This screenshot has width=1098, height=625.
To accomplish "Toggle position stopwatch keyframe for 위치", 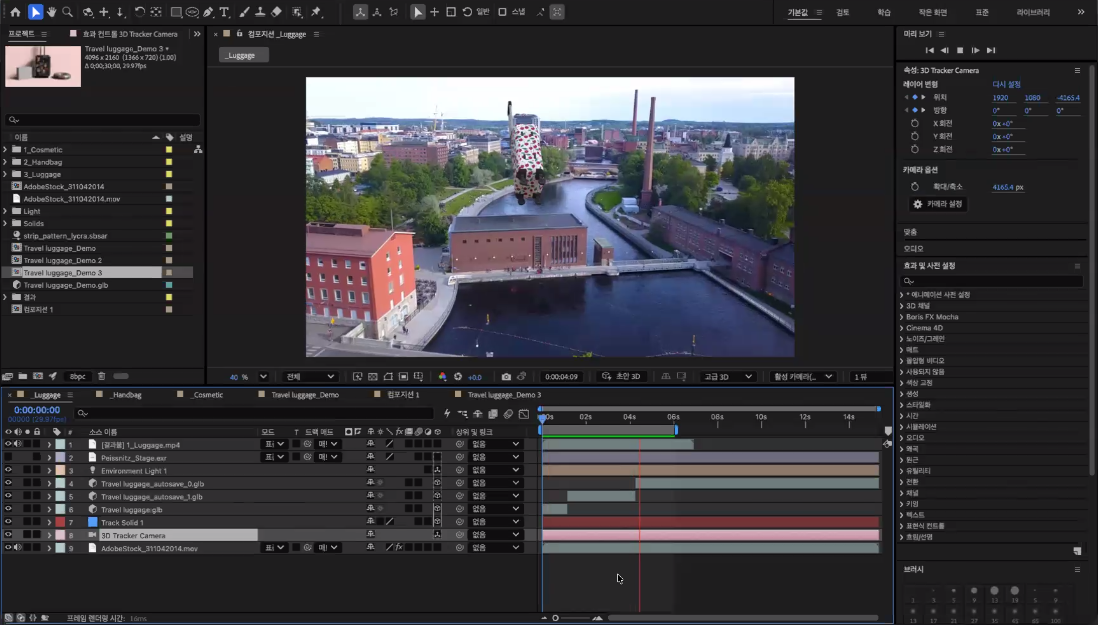I will pyautogui.click(x=915, y=97).
